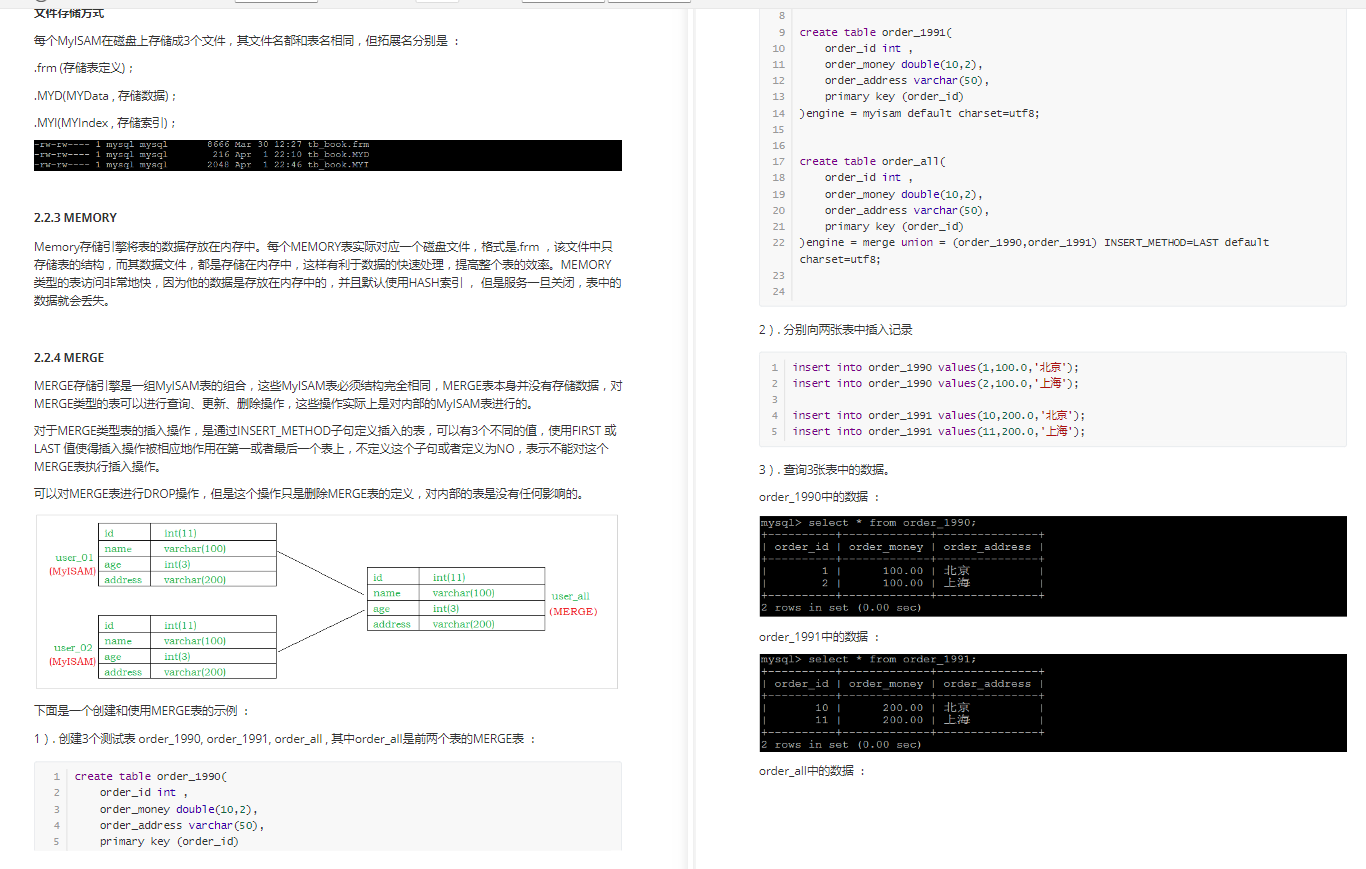The image size is (1366, 869).
Task: Select the "2.2.4 MERGE" section heading
Action: 67,357
